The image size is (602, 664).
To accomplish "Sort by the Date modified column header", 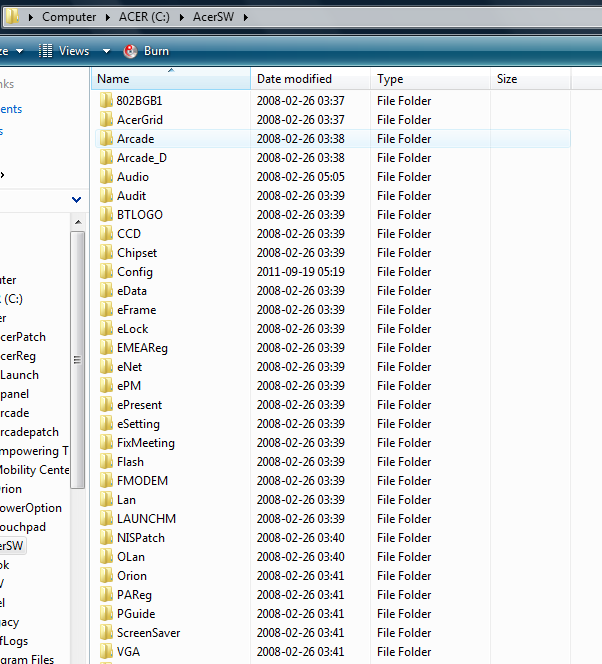I will [311, 79].
